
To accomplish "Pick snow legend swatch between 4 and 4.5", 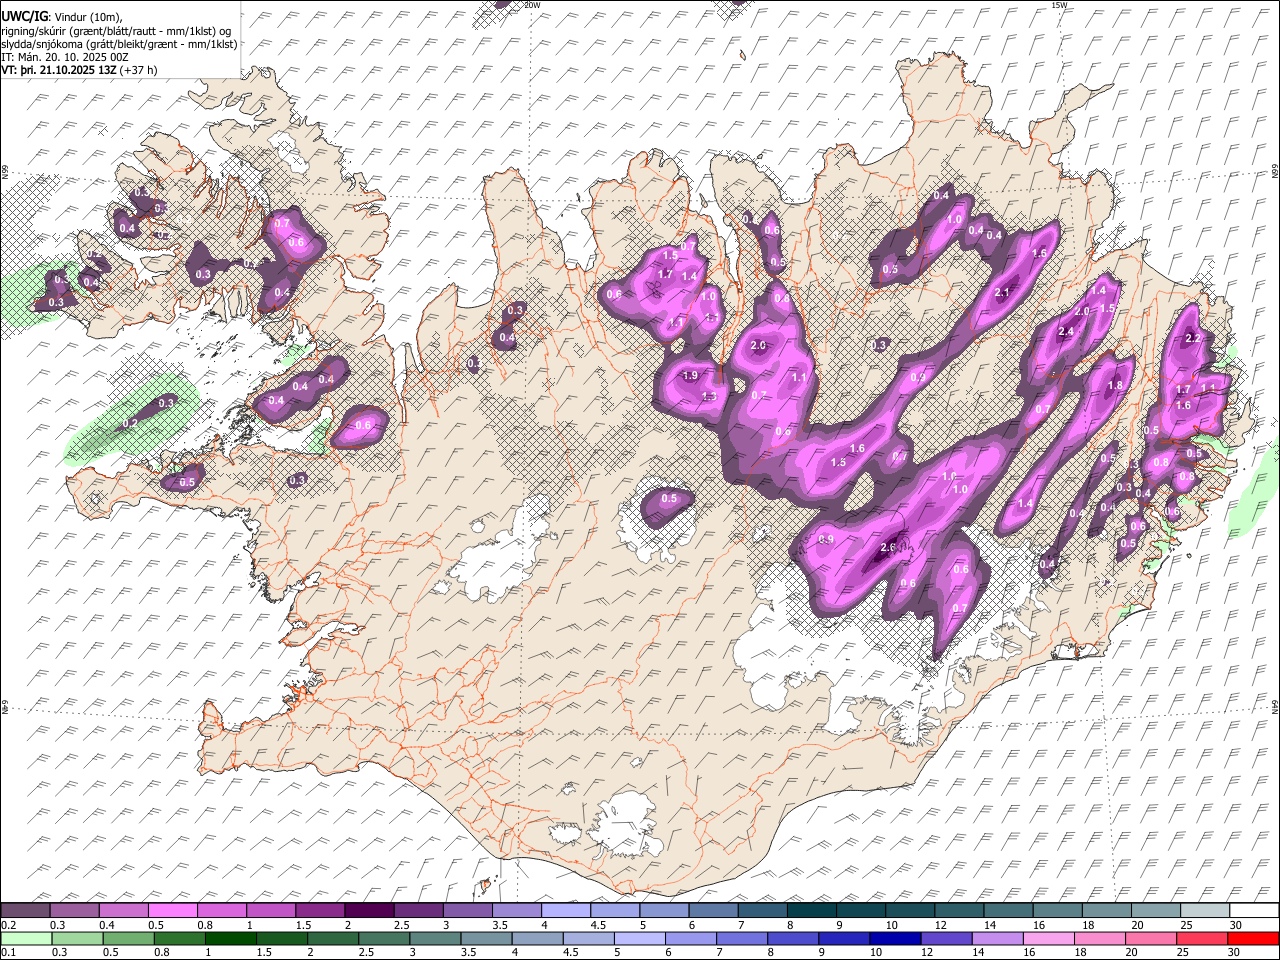I will coord(565,910).
